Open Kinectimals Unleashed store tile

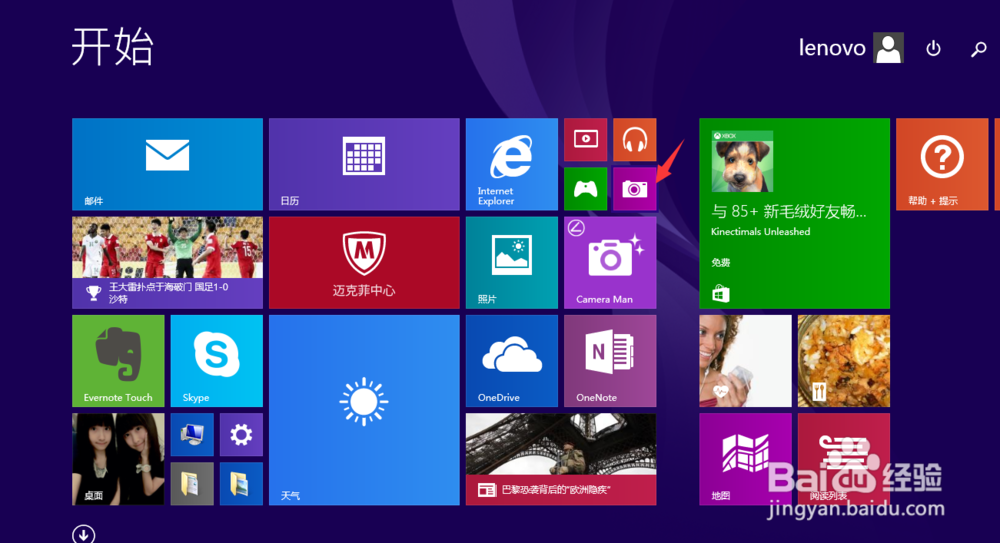(794, 213)
